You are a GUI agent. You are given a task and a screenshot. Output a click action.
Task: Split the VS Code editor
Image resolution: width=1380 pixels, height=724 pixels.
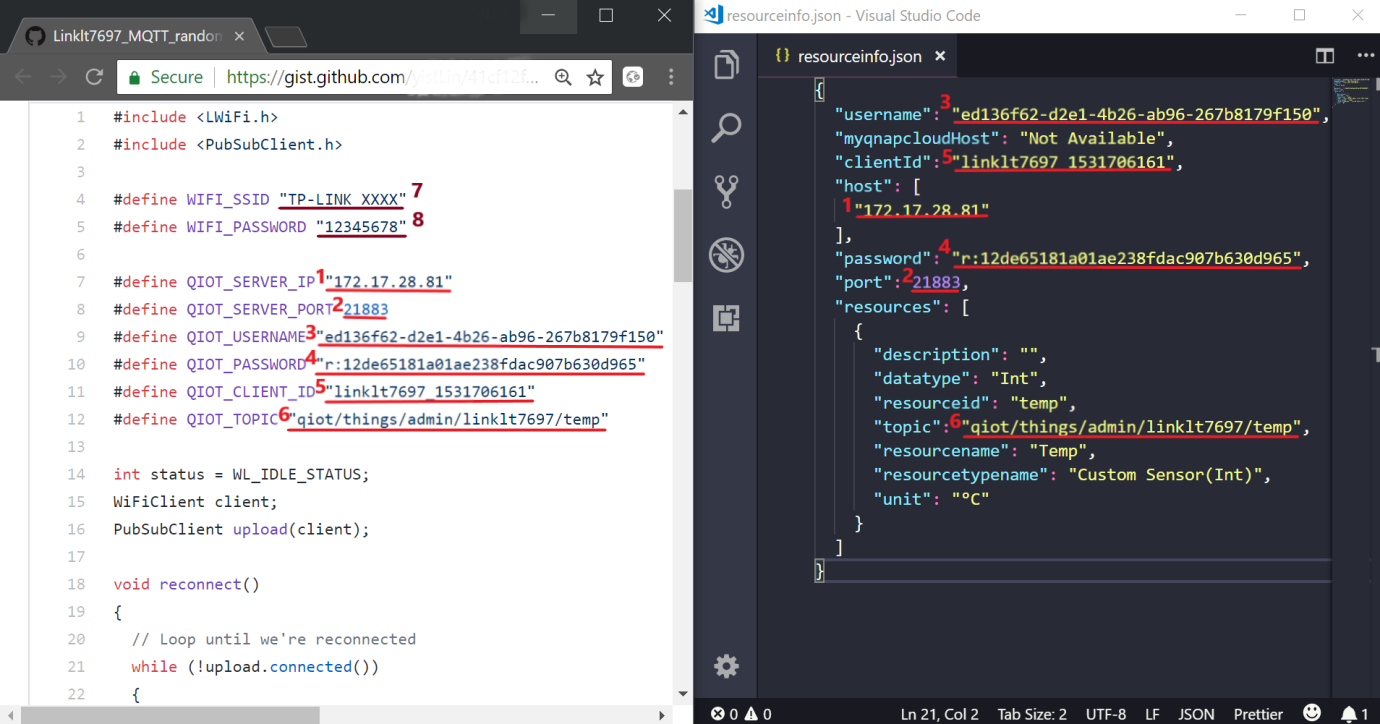click(1325, 57)
